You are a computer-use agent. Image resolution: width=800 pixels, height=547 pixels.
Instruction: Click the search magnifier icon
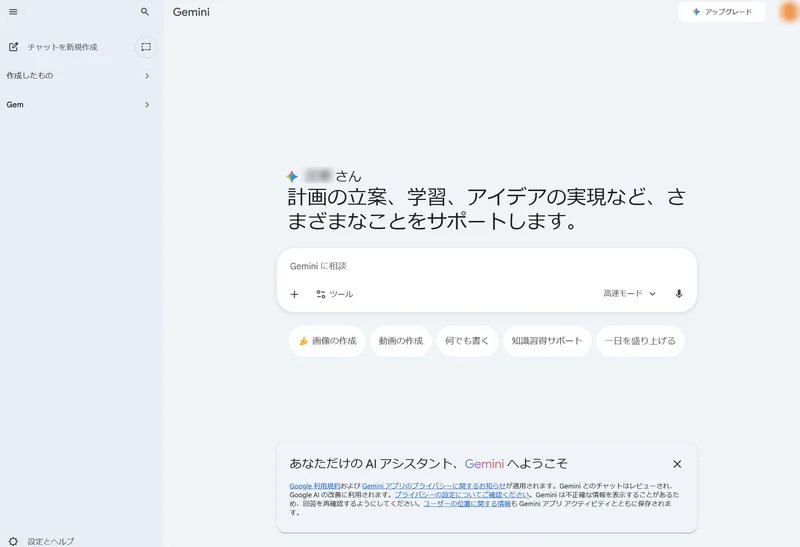pyautogui.click(x=145, y=12)
